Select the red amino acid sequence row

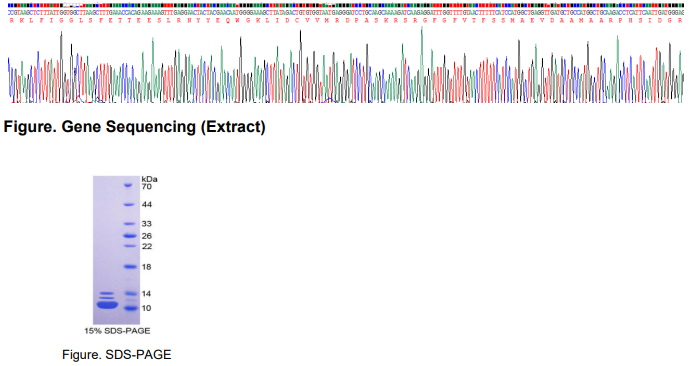coord(346,21)
